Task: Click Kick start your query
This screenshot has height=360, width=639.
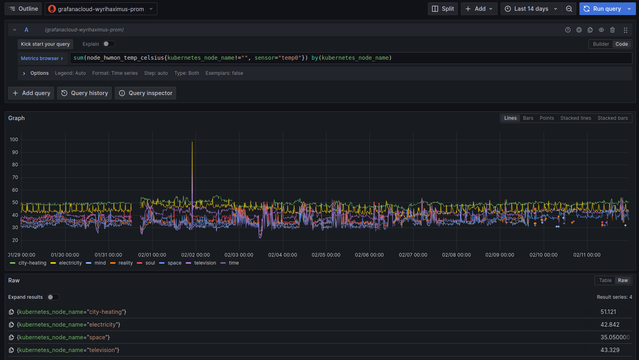Action: point(45,44)
